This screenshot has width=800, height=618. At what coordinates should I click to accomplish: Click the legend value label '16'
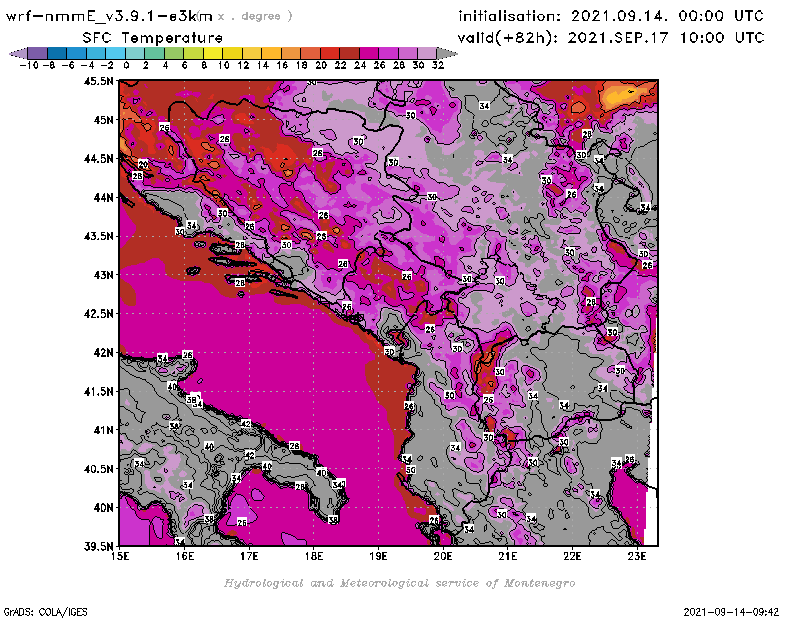point(282,65)
